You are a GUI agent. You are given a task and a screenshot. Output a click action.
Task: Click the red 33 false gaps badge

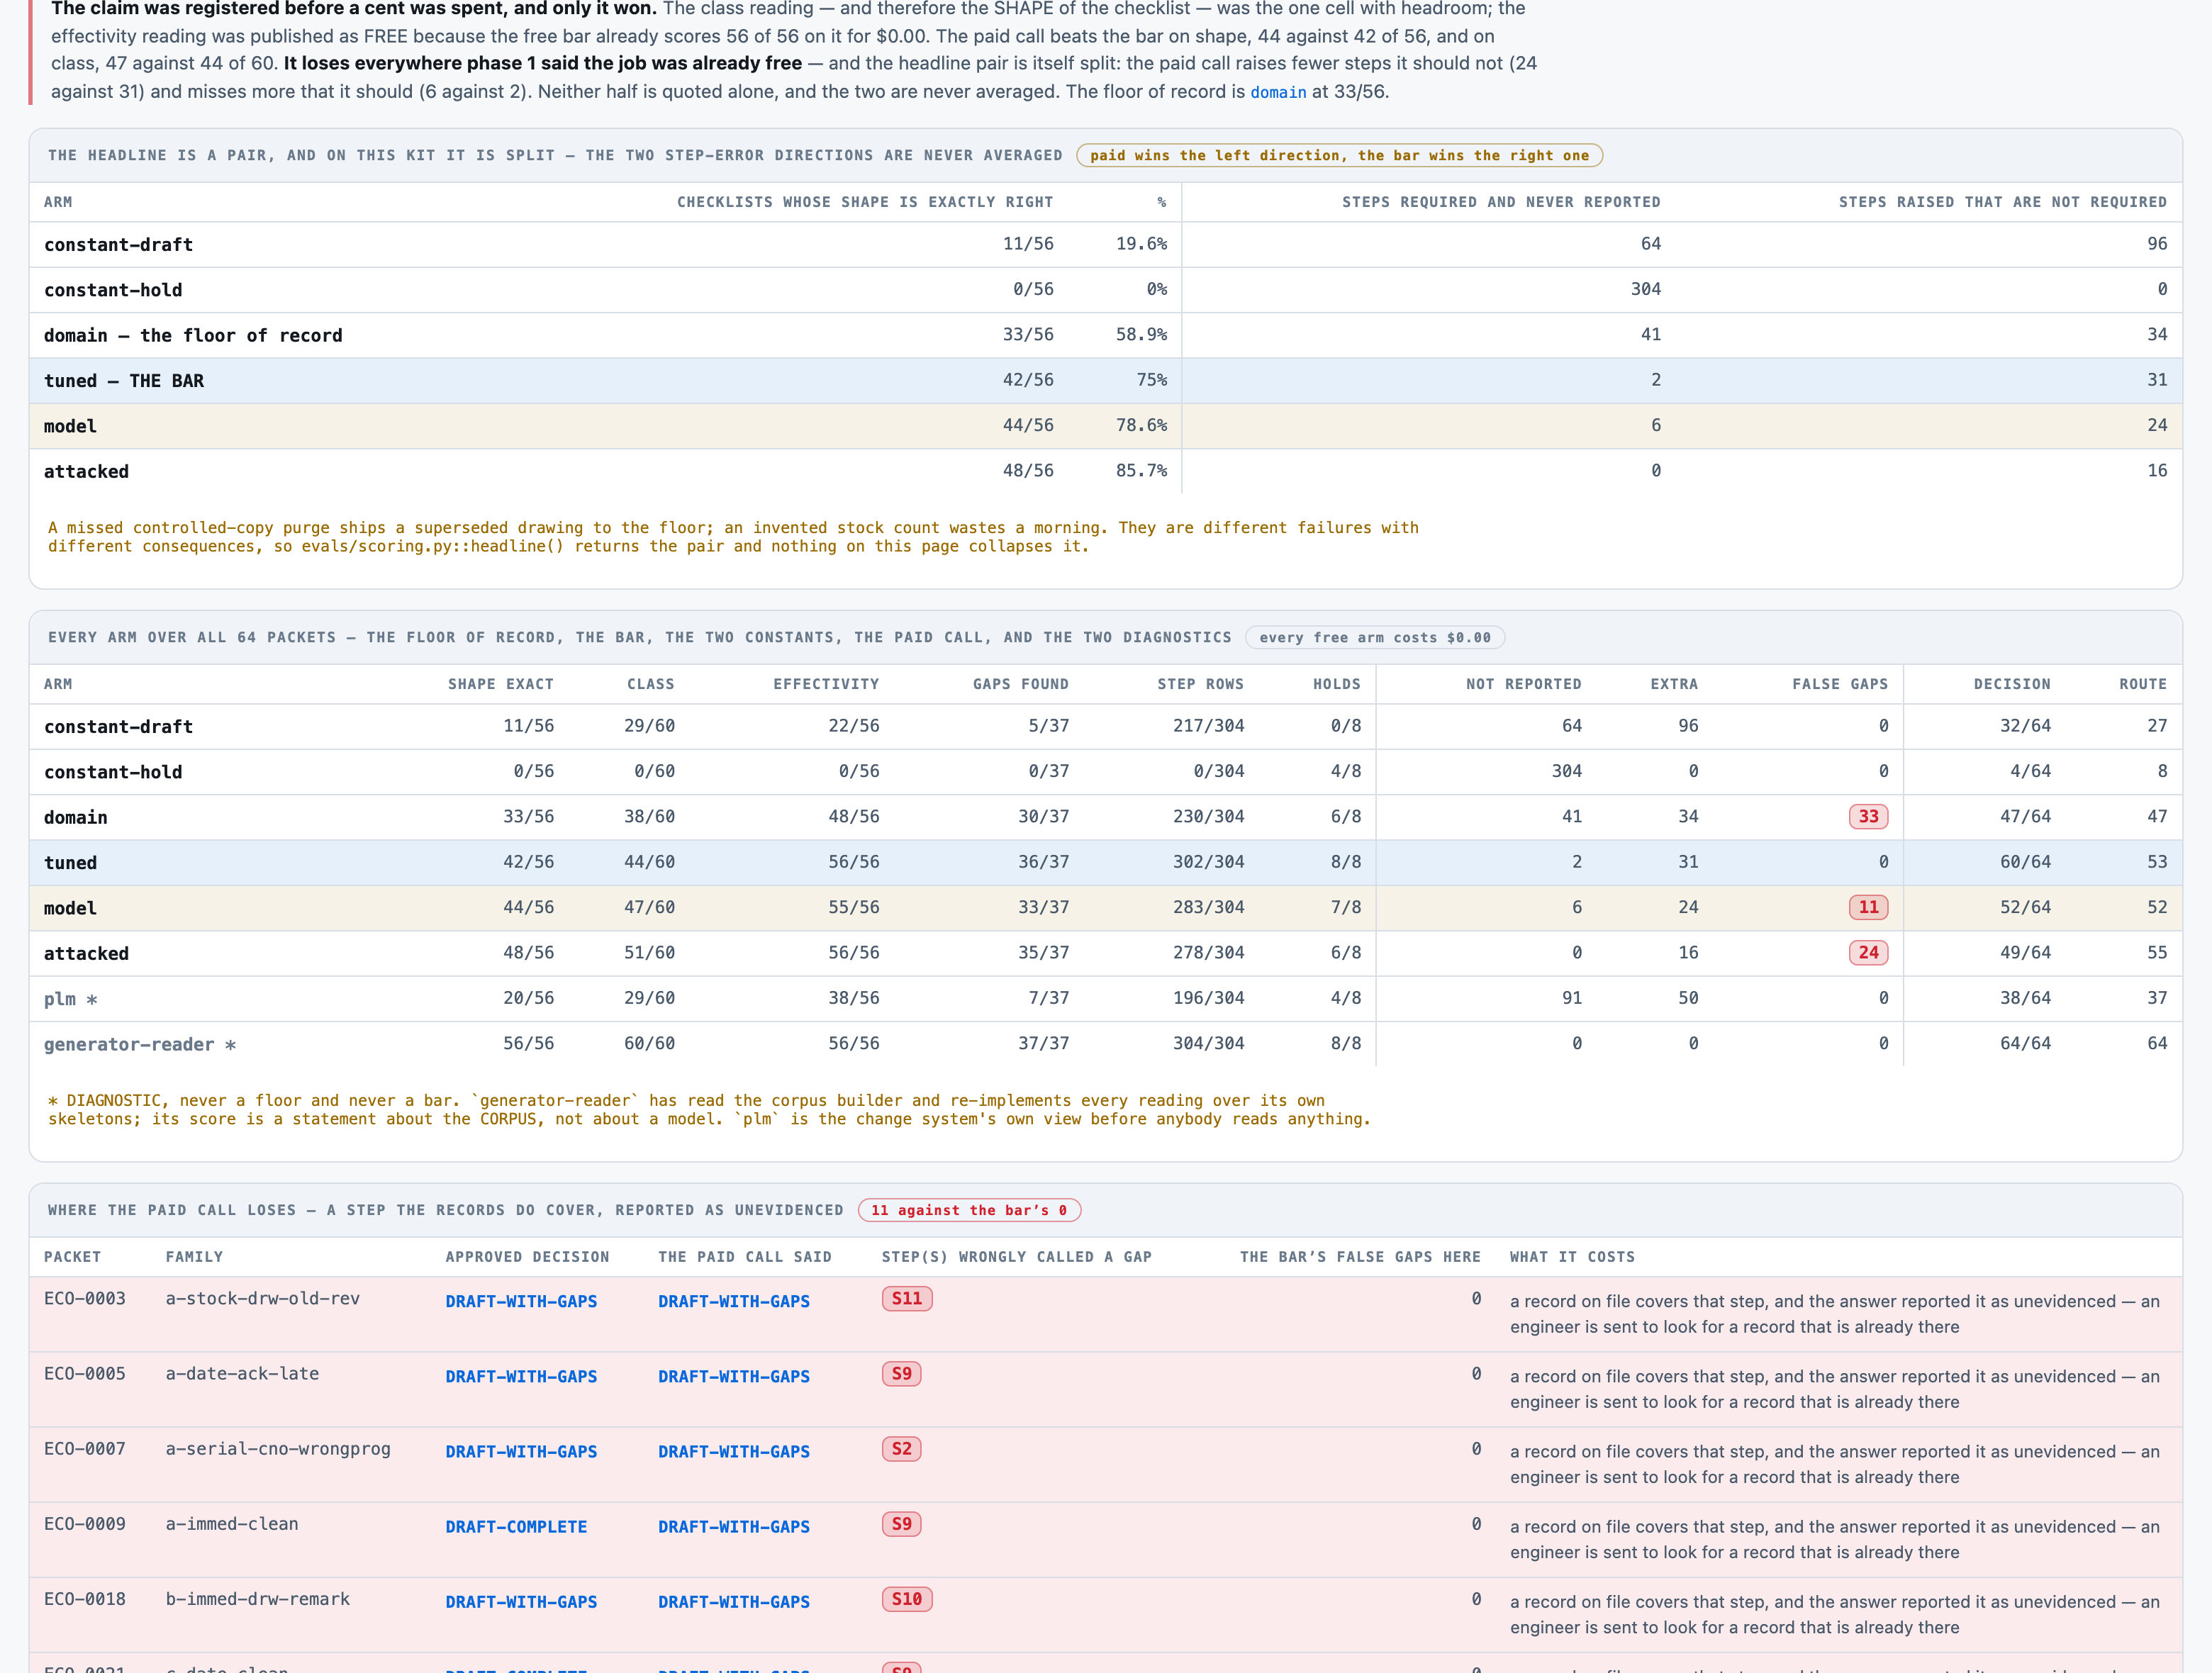[1868, 817]
